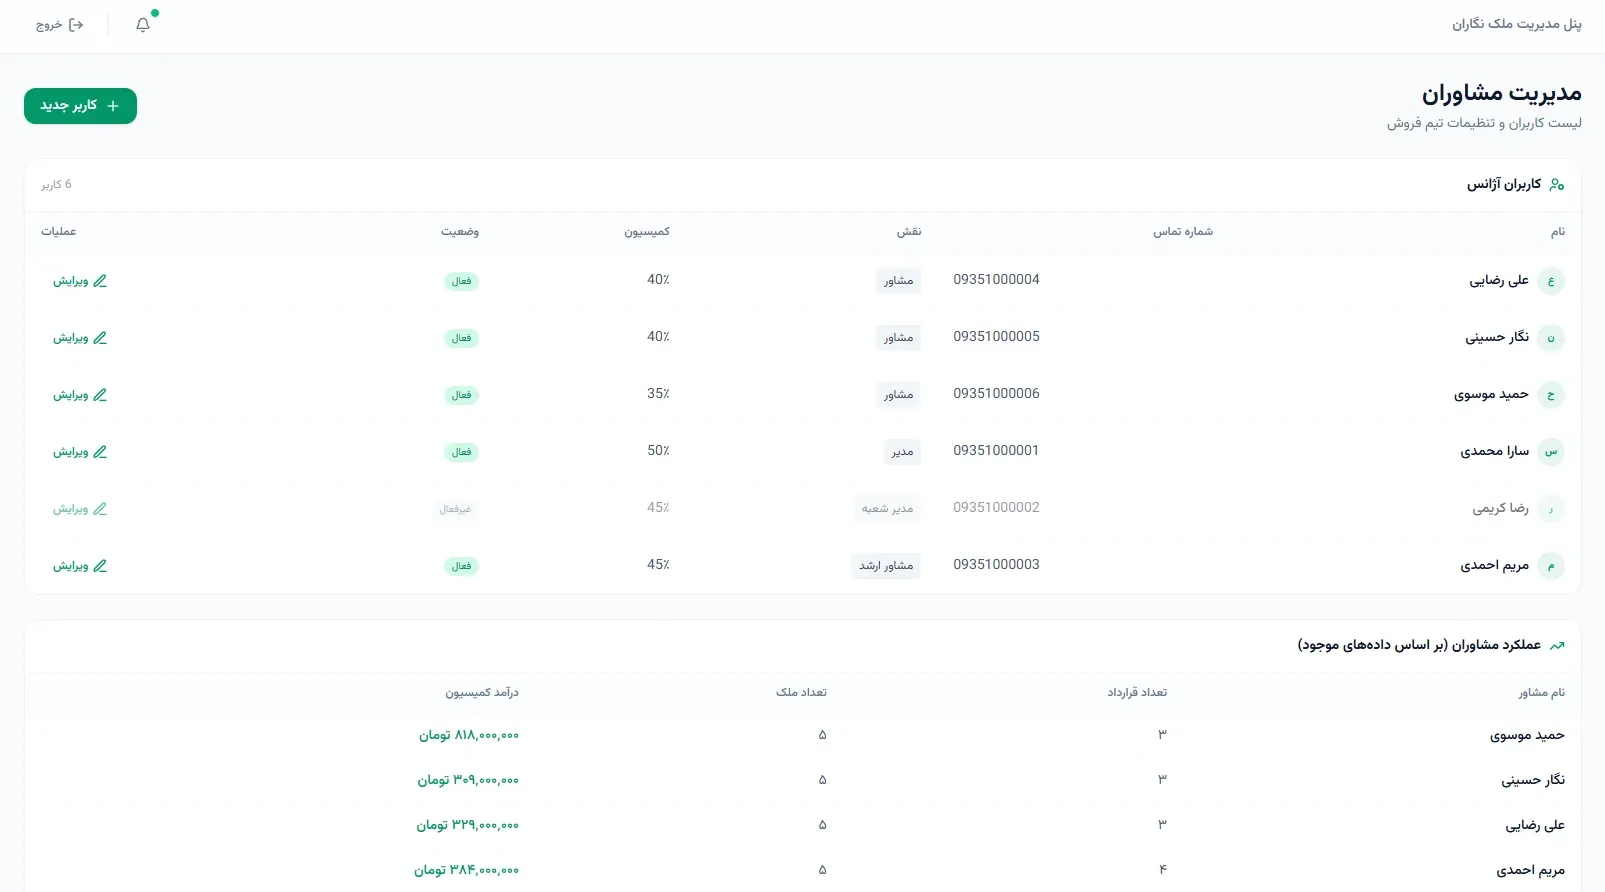
Task: Edit the نگار حسینی user row
Action: click(x=80, y=338)
